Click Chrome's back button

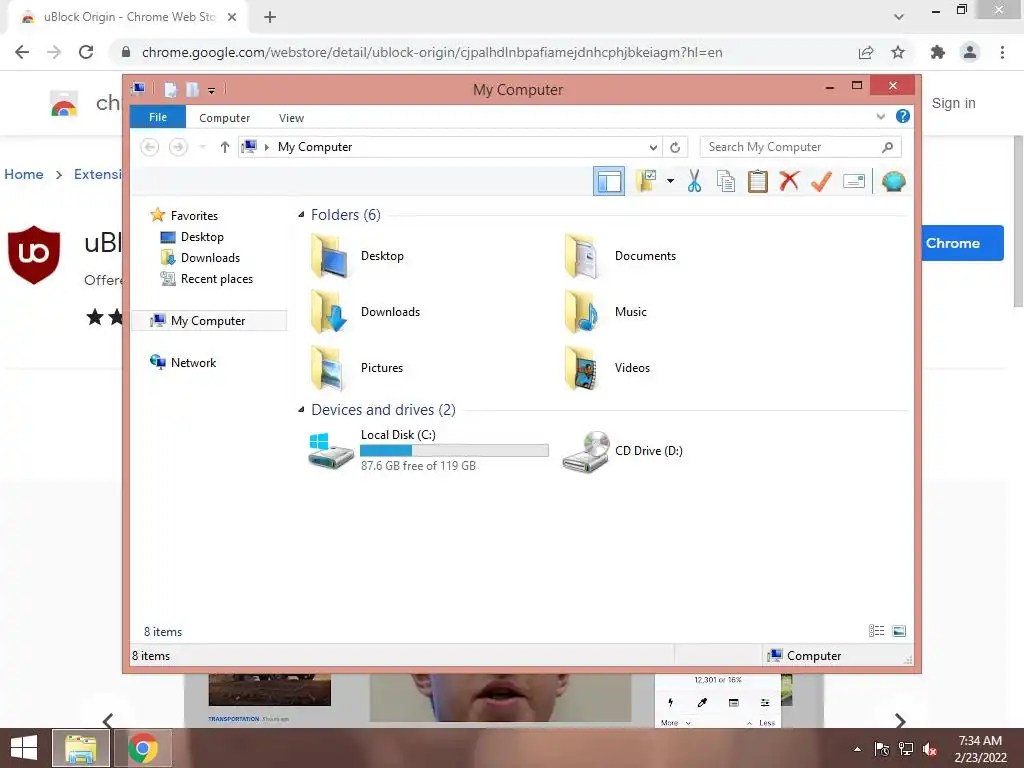(22, 52)
